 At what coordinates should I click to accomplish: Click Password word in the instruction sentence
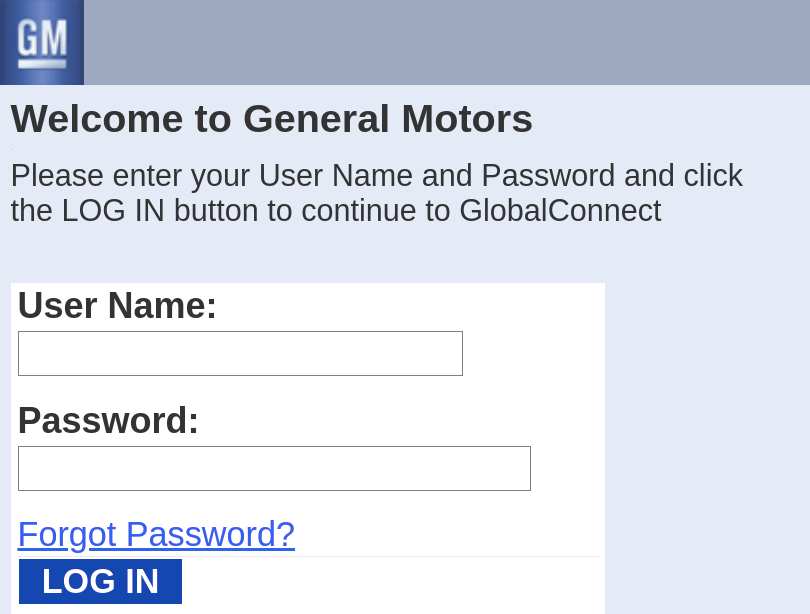[x=548, y=176]
